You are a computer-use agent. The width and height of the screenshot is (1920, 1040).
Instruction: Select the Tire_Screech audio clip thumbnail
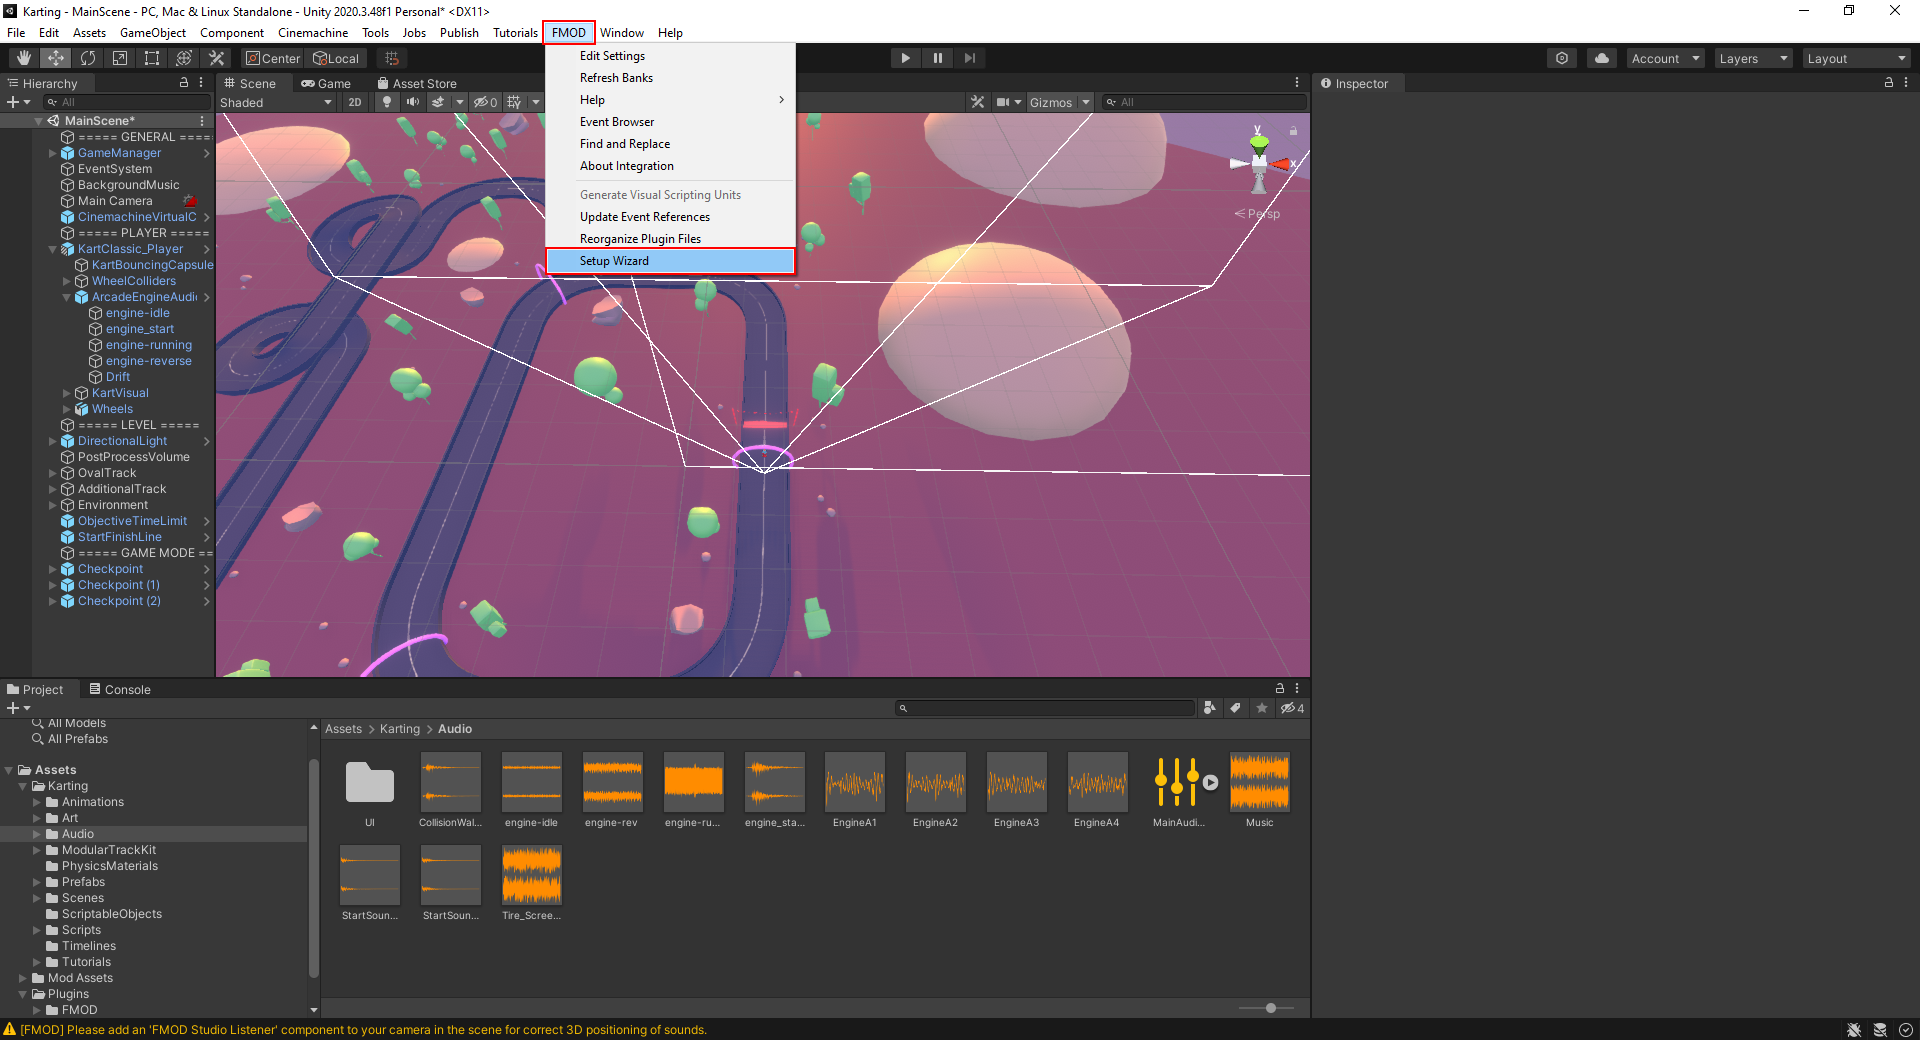click(532, 875)
